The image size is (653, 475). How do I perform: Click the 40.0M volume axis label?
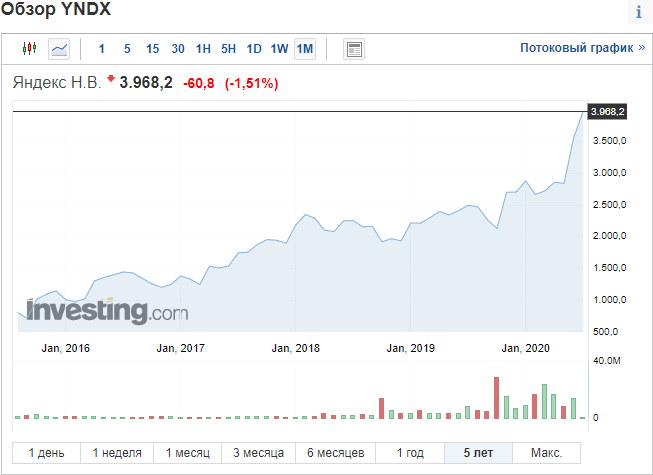[607, 361]
